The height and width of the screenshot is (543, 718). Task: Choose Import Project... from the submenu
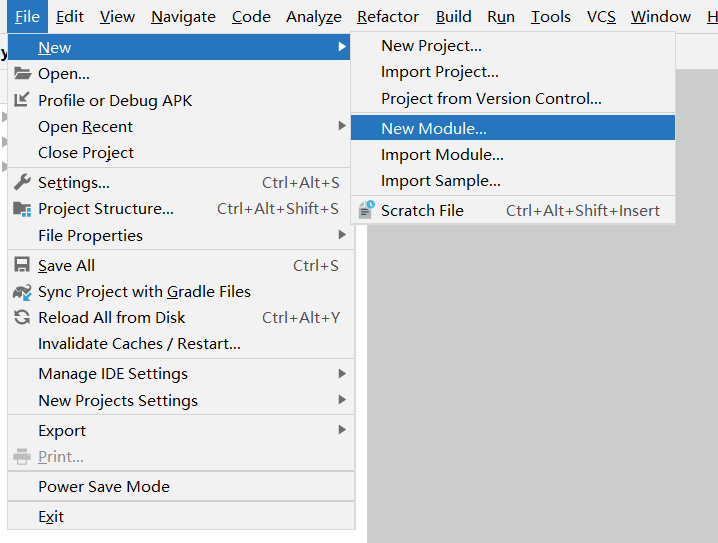[513, 72]
